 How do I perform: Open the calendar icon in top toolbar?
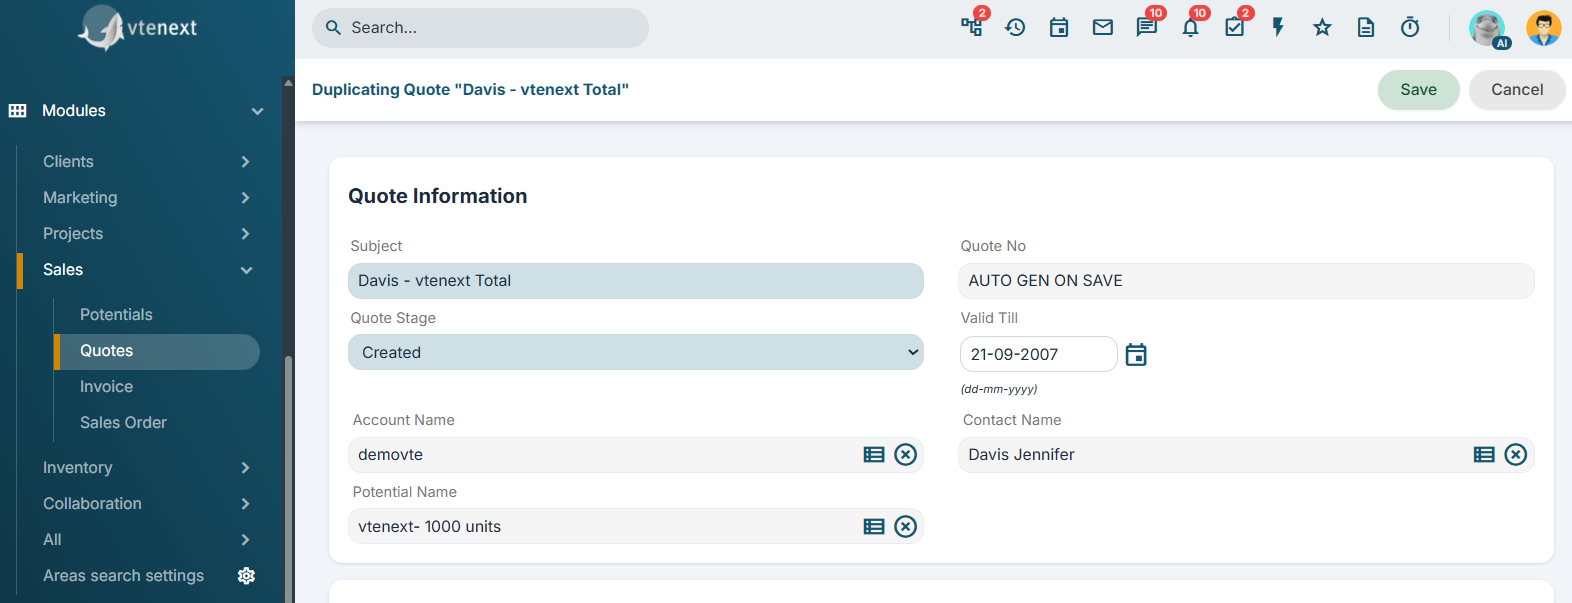1059,28
